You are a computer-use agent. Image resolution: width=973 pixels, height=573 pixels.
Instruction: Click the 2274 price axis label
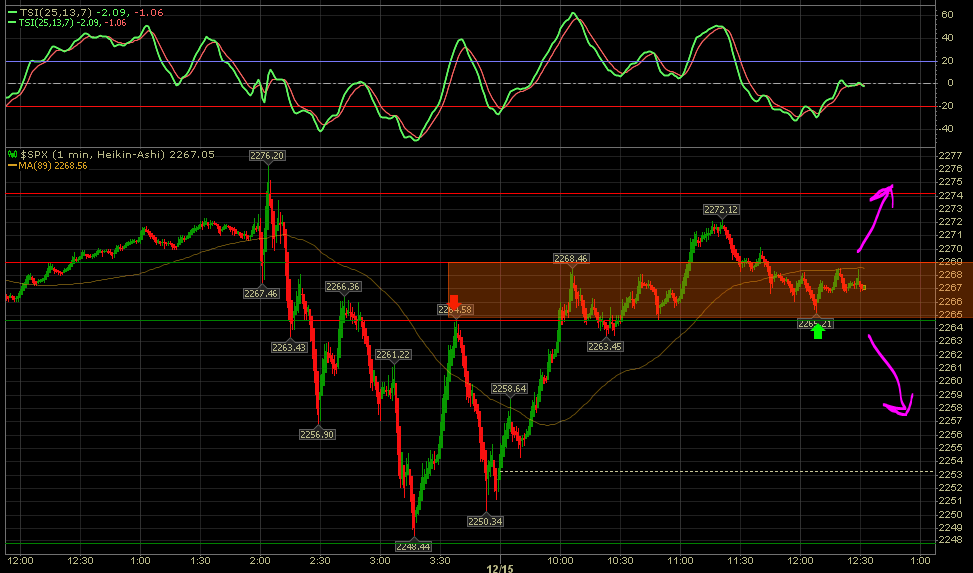coord(951,195)
